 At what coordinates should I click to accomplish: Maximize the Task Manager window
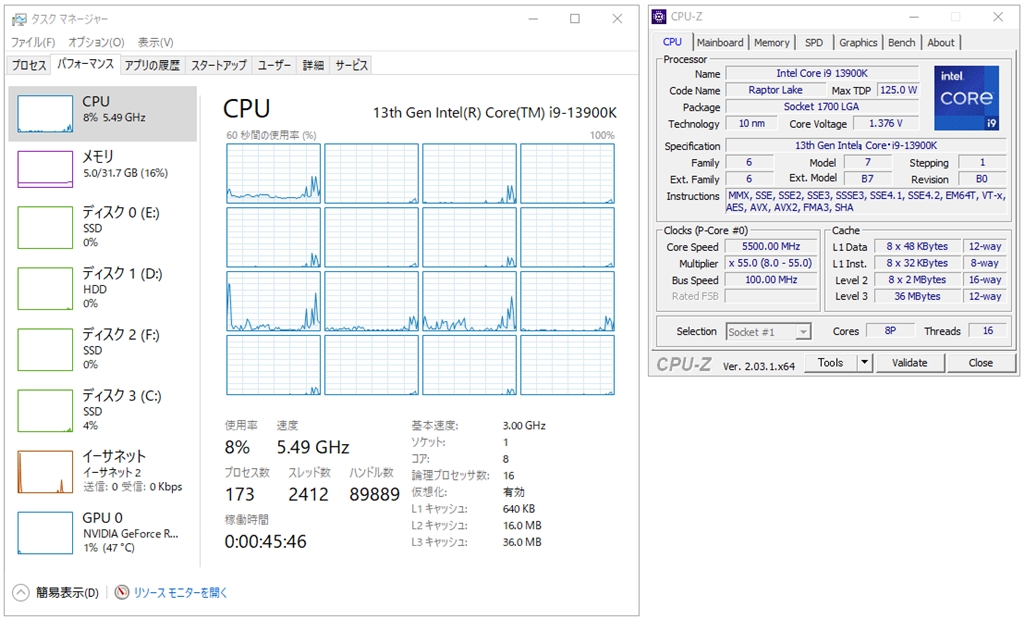[575, 19]
